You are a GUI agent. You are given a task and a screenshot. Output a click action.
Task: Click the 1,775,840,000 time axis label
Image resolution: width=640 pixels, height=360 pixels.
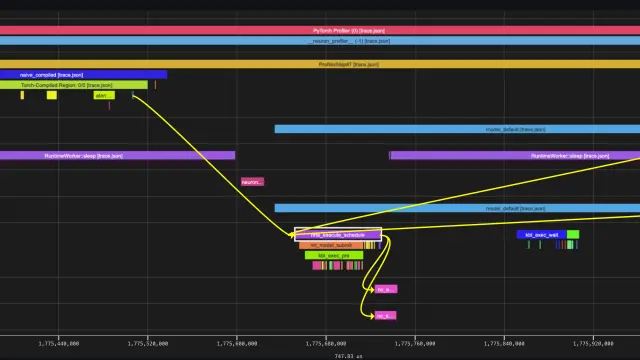click(504, 344)
